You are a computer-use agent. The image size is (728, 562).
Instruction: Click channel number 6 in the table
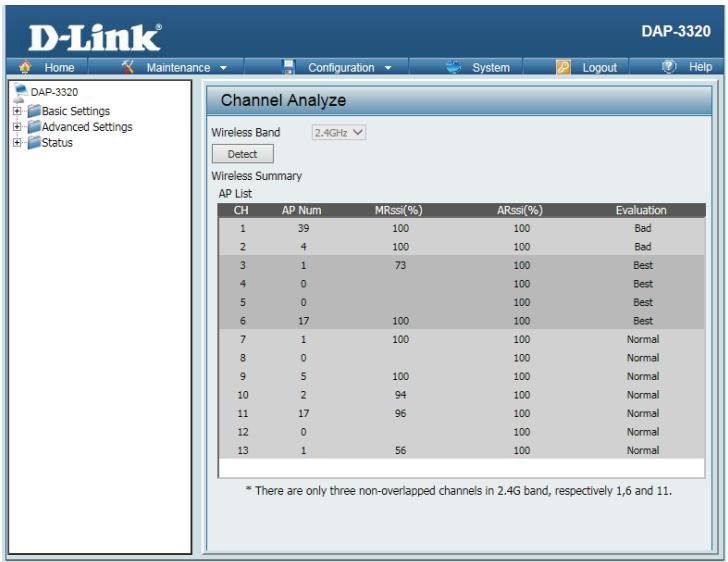[242, 321]
